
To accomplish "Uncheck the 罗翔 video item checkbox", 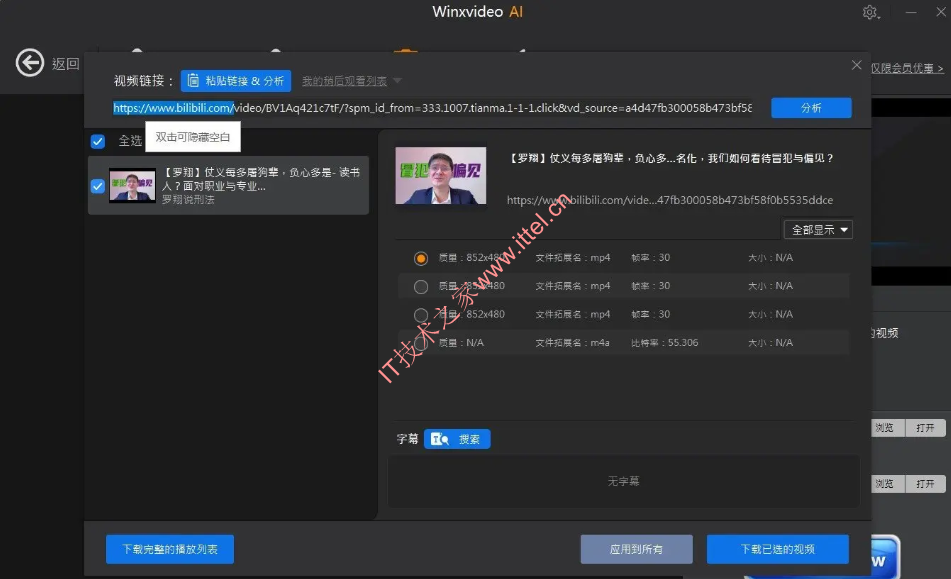I will click(x=98, y=186).
